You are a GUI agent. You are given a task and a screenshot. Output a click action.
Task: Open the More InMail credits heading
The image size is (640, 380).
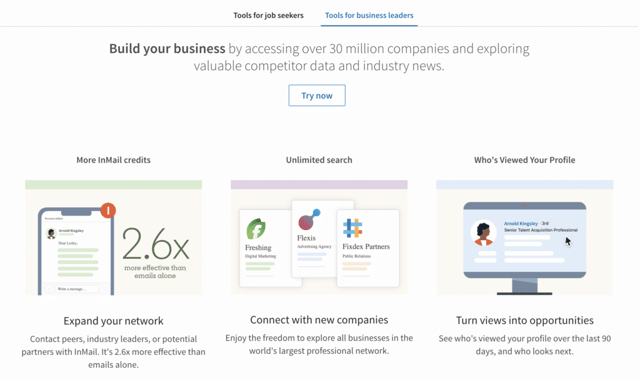point(113,160)
